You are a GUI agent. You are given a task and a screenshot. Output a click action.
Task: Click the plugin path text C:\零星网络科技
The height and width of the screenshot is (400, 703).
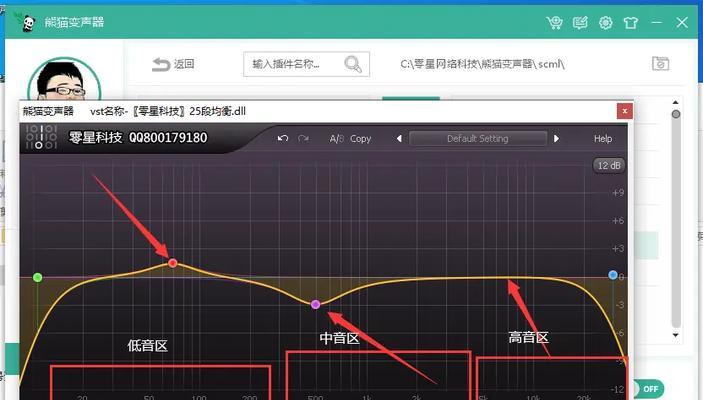click(482, 64)
